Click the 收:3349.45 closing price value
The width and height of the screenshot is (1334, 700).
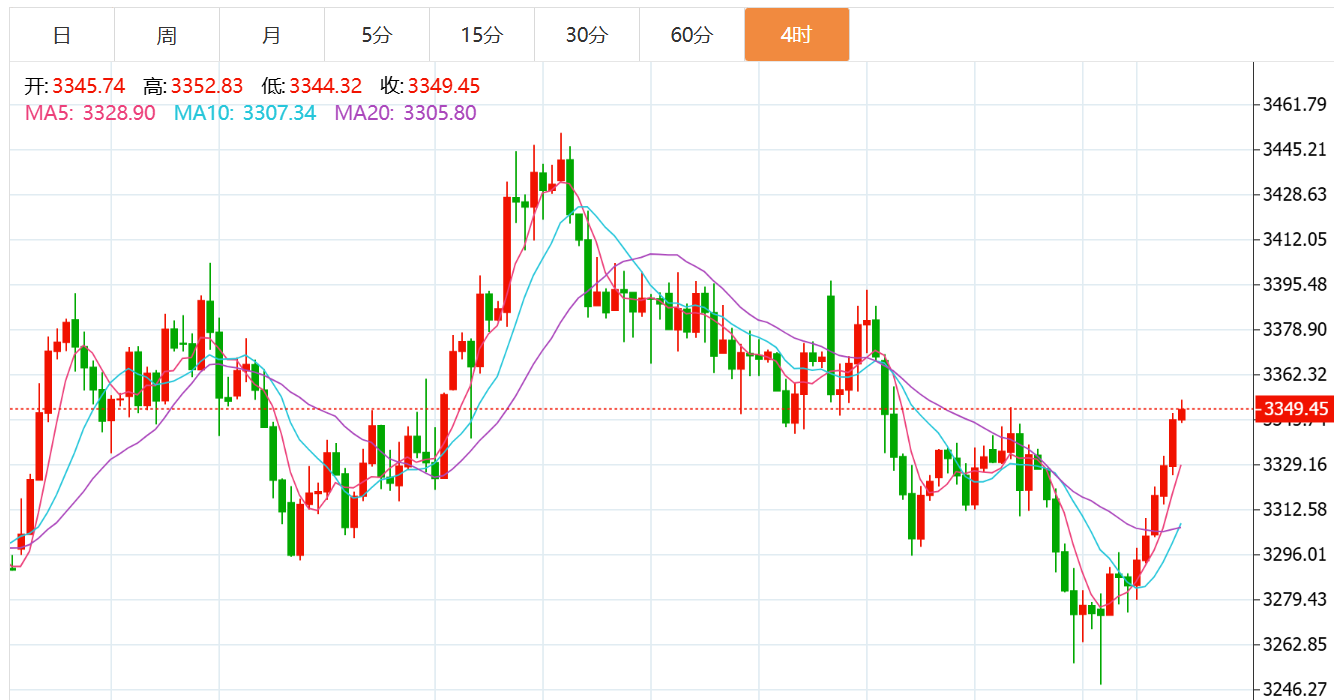click(x=430, y=87)
